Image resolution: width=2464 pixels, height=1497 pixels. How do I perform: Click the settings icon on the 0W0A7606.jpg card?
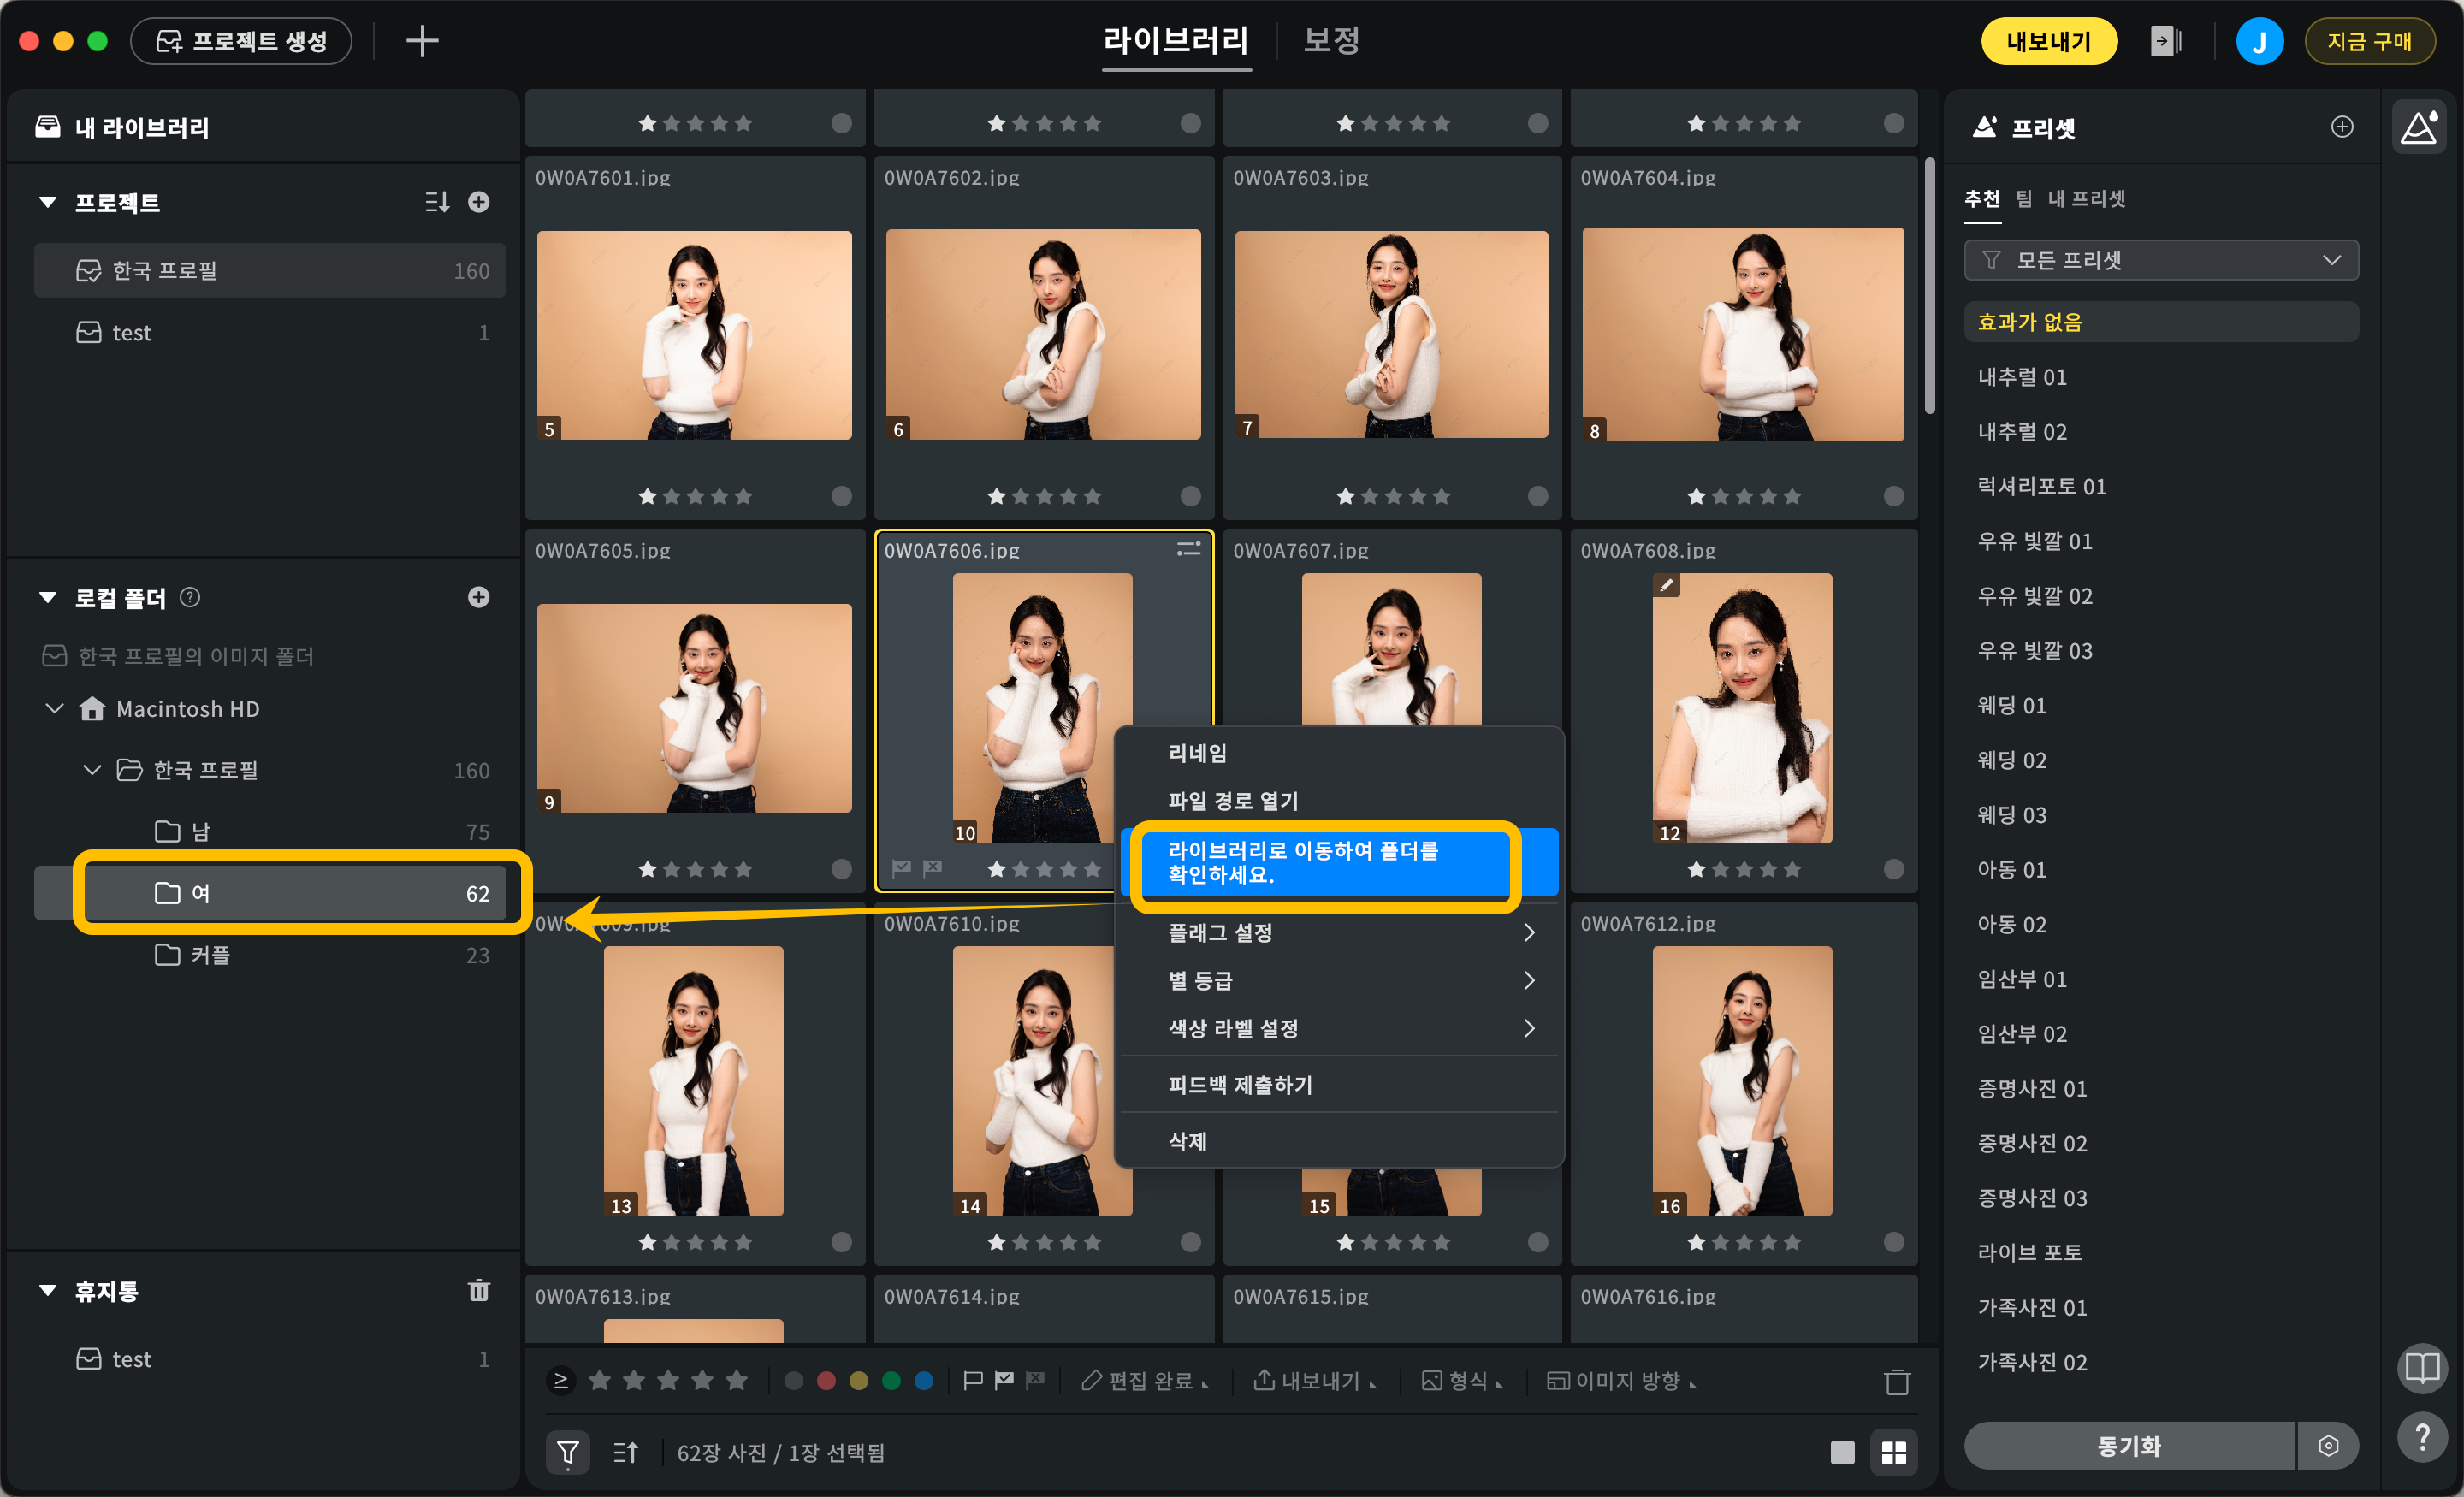click(1188, 549)
